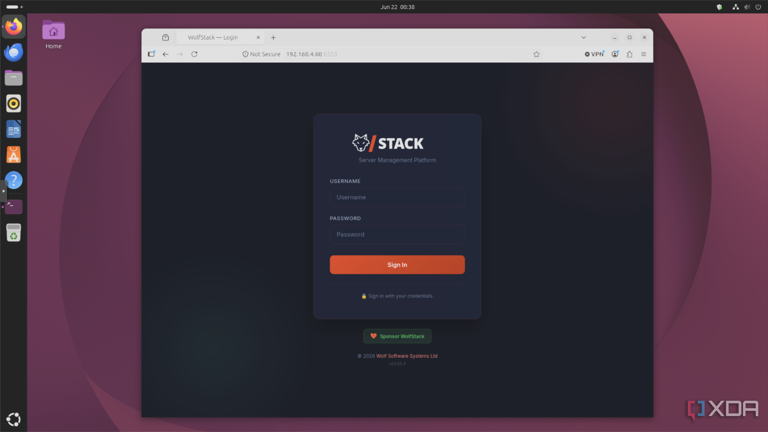Click the Not Secure site info indicator
The height and width of the screenshot is (432, 768).
click(x=262, y=54)
